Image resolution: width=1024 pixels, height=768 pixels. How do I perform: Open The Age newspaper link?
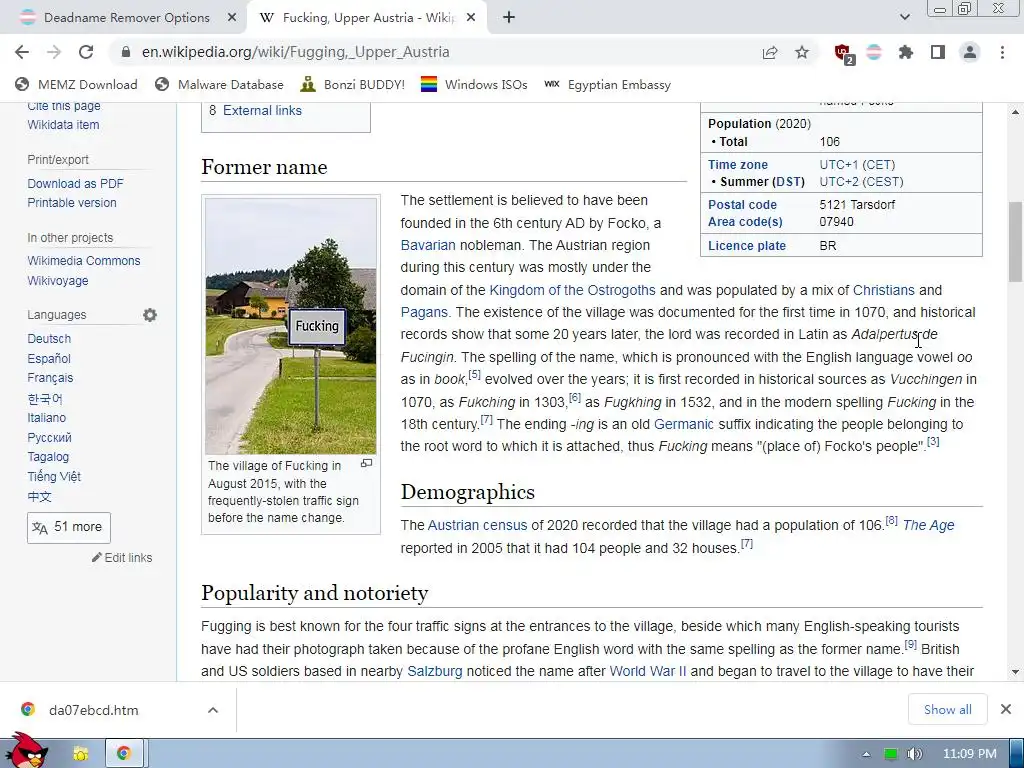pyautogui.click(x=928, y=526)
